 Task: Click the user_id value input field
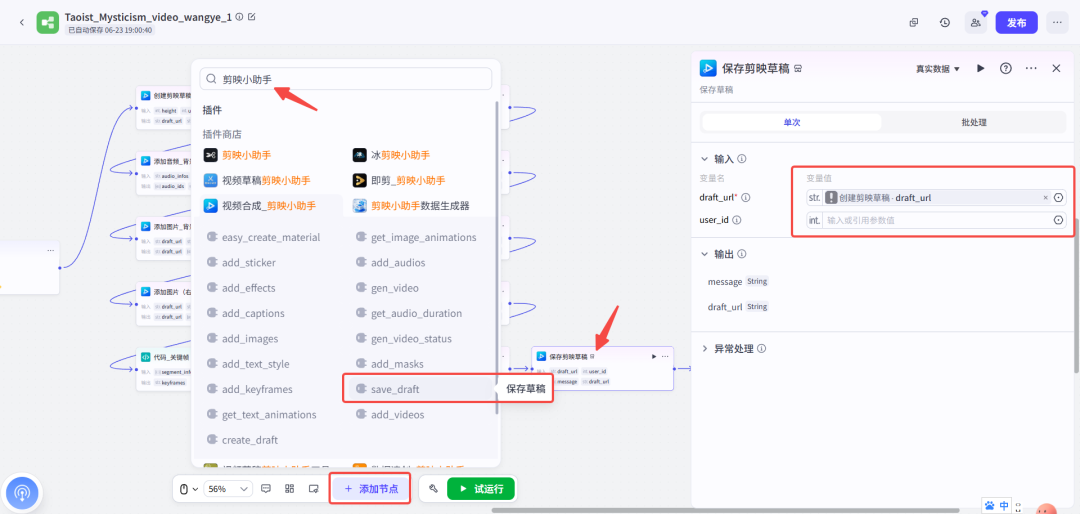point(936,220)
